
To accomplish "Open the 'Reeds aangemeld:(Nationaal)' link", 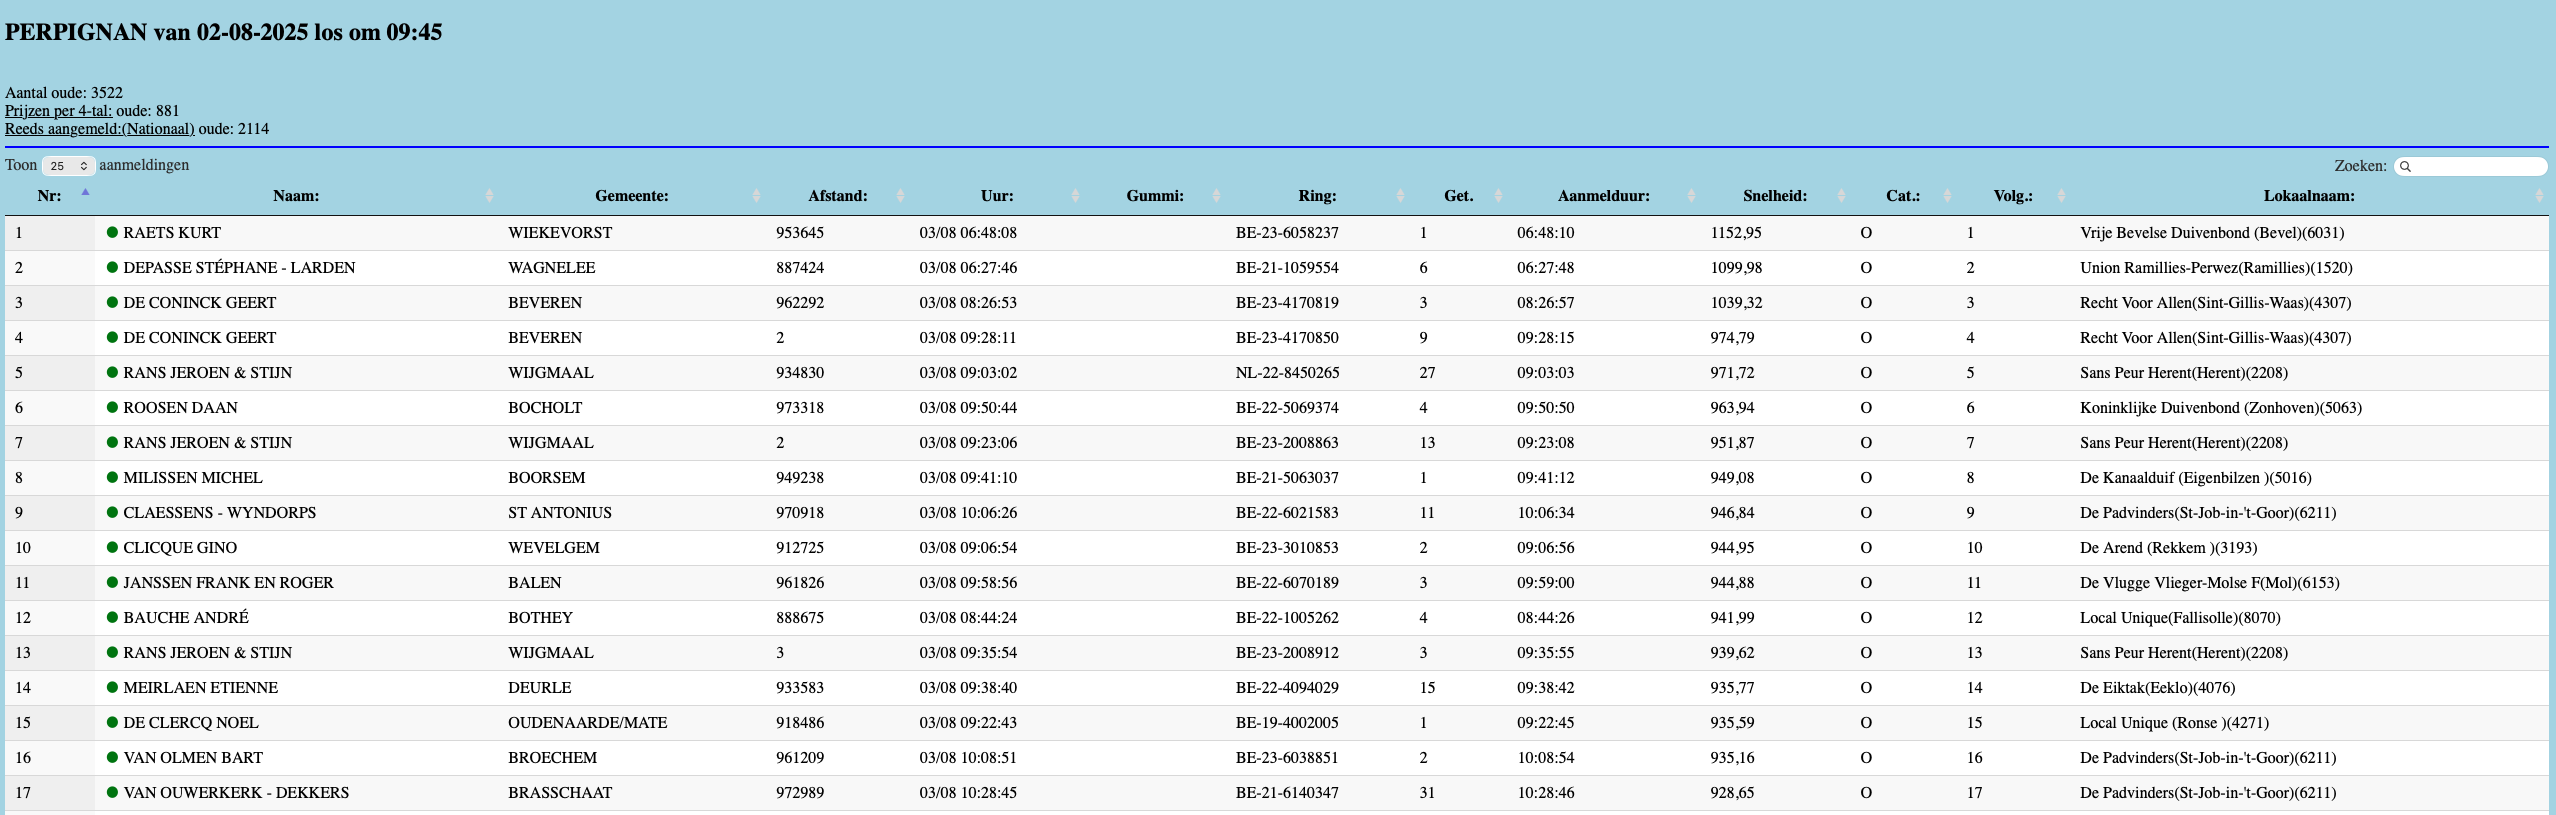I will [99, 129].
